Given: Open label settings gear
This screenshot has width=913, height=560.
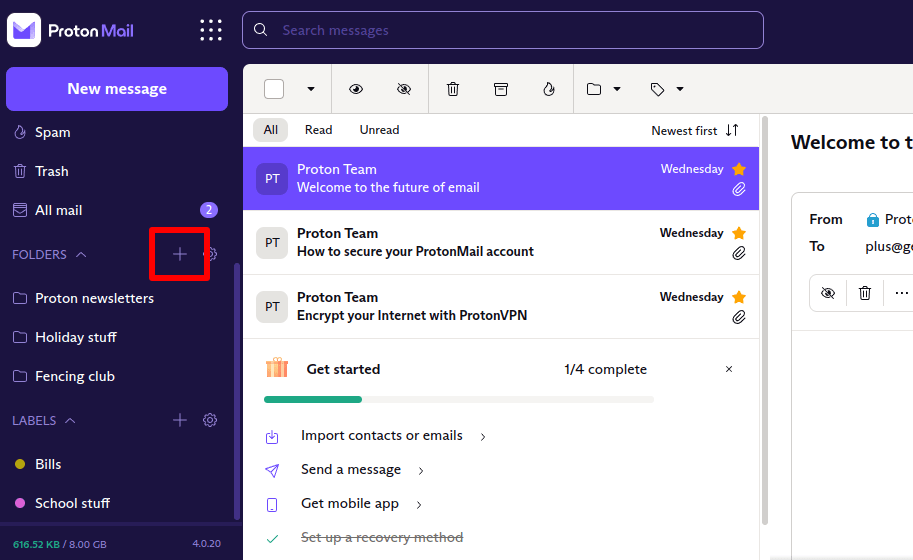Looking at the screenshot, I should pyautogui.click(x=210, y=420).
